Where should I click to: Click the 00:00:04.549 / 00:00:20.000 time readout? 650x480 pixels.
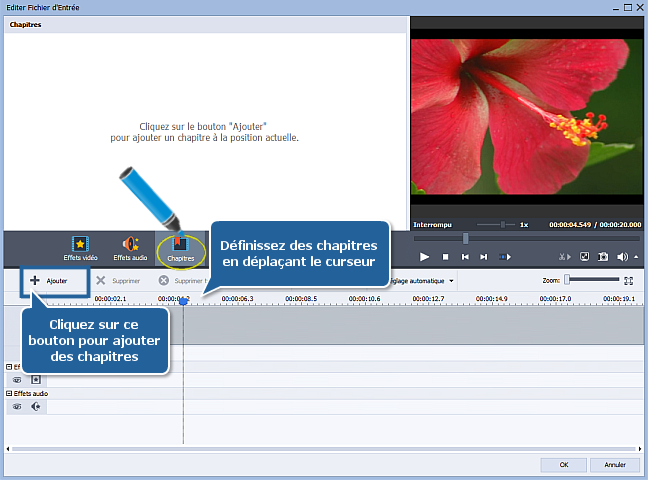point(595,225)
